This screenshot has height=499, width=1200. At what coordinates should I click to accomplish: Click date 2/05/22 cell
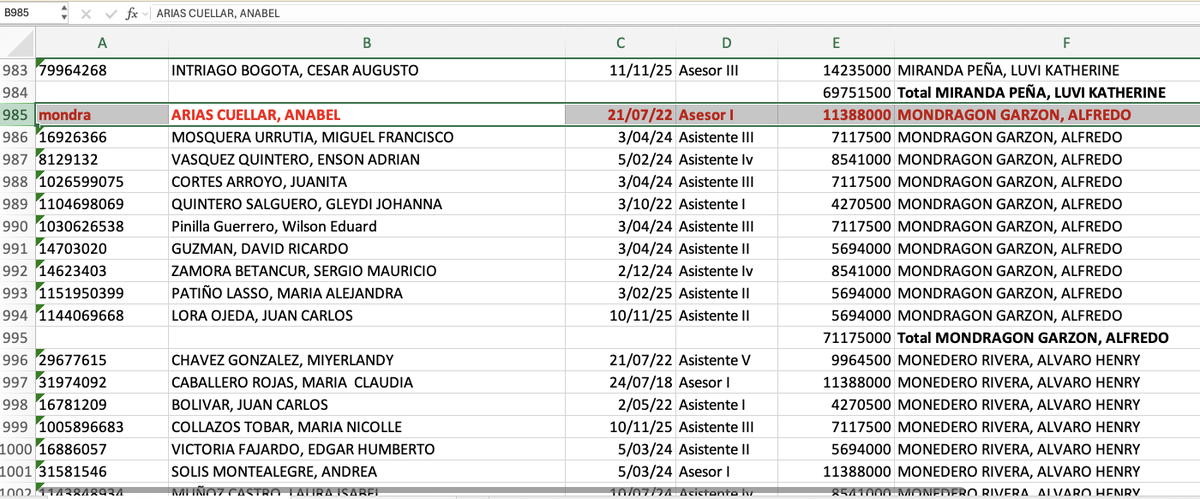click(620, 404)
